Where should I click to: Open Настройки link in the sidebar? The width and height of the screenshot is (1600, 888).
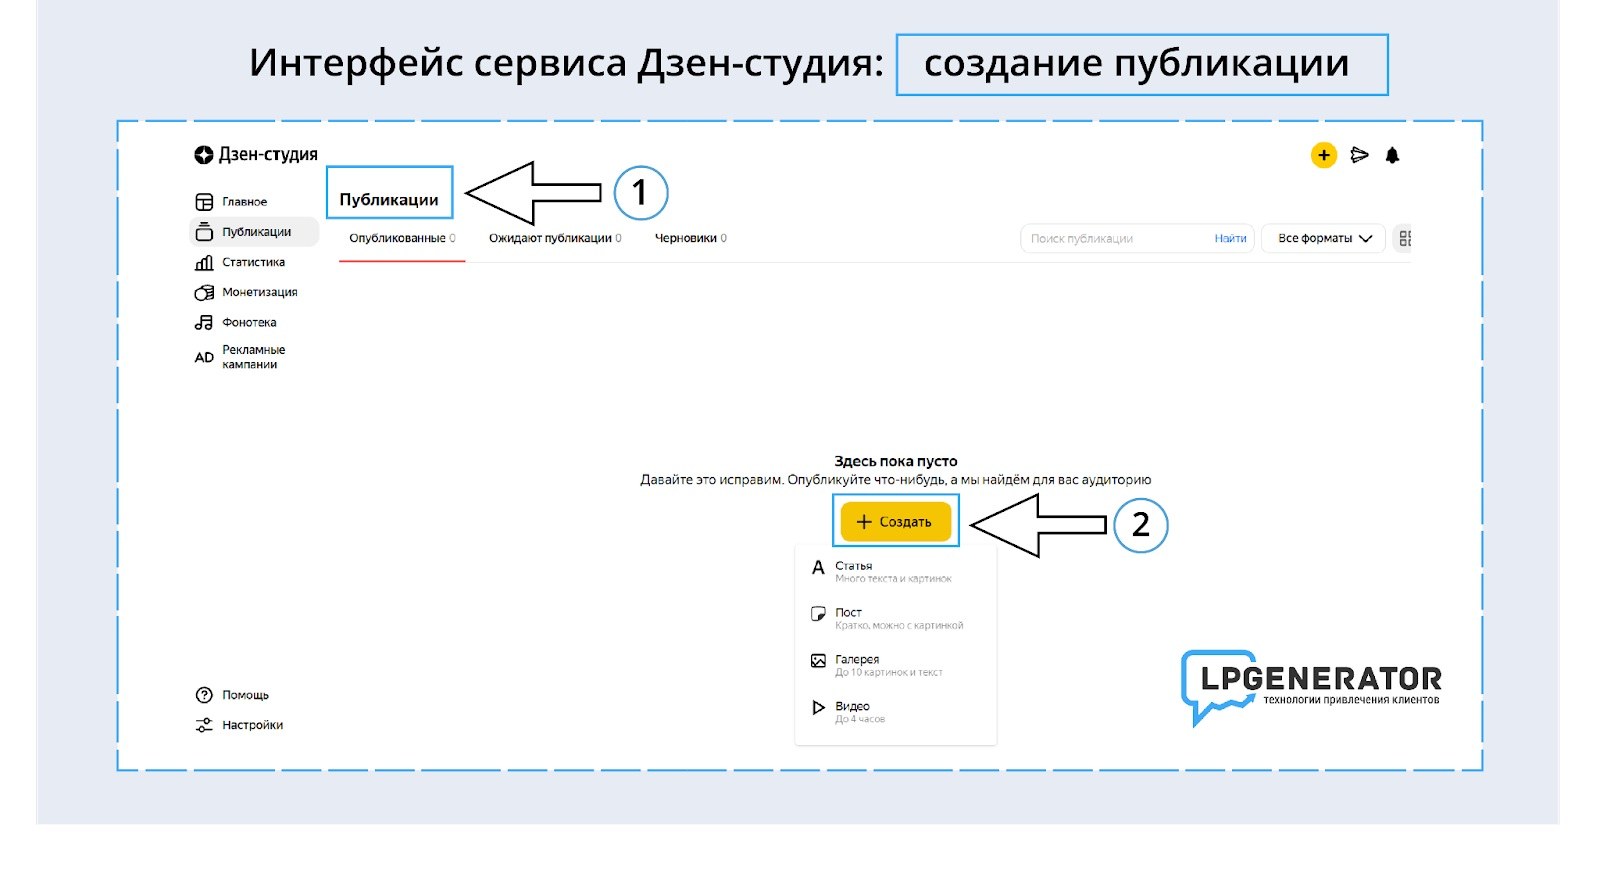tap(252, 725)
